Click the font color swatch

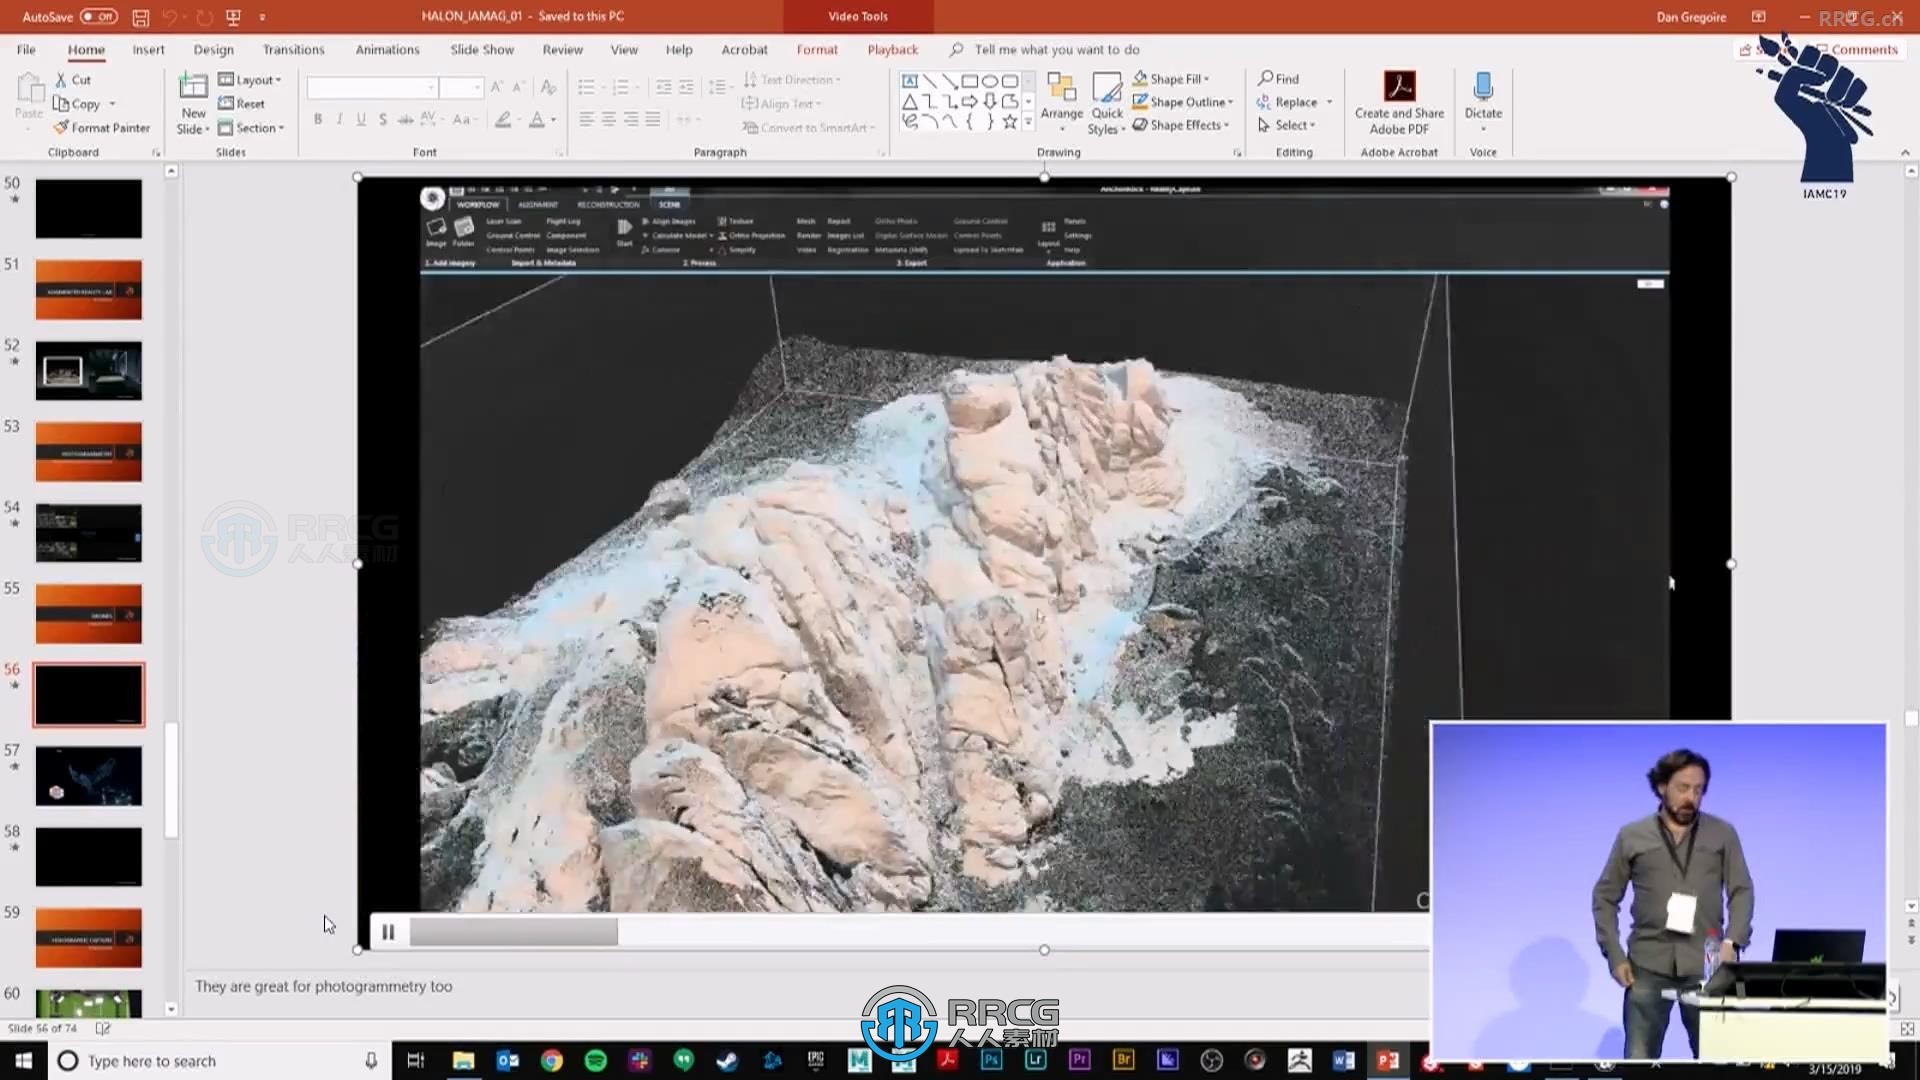click(537, 120)
